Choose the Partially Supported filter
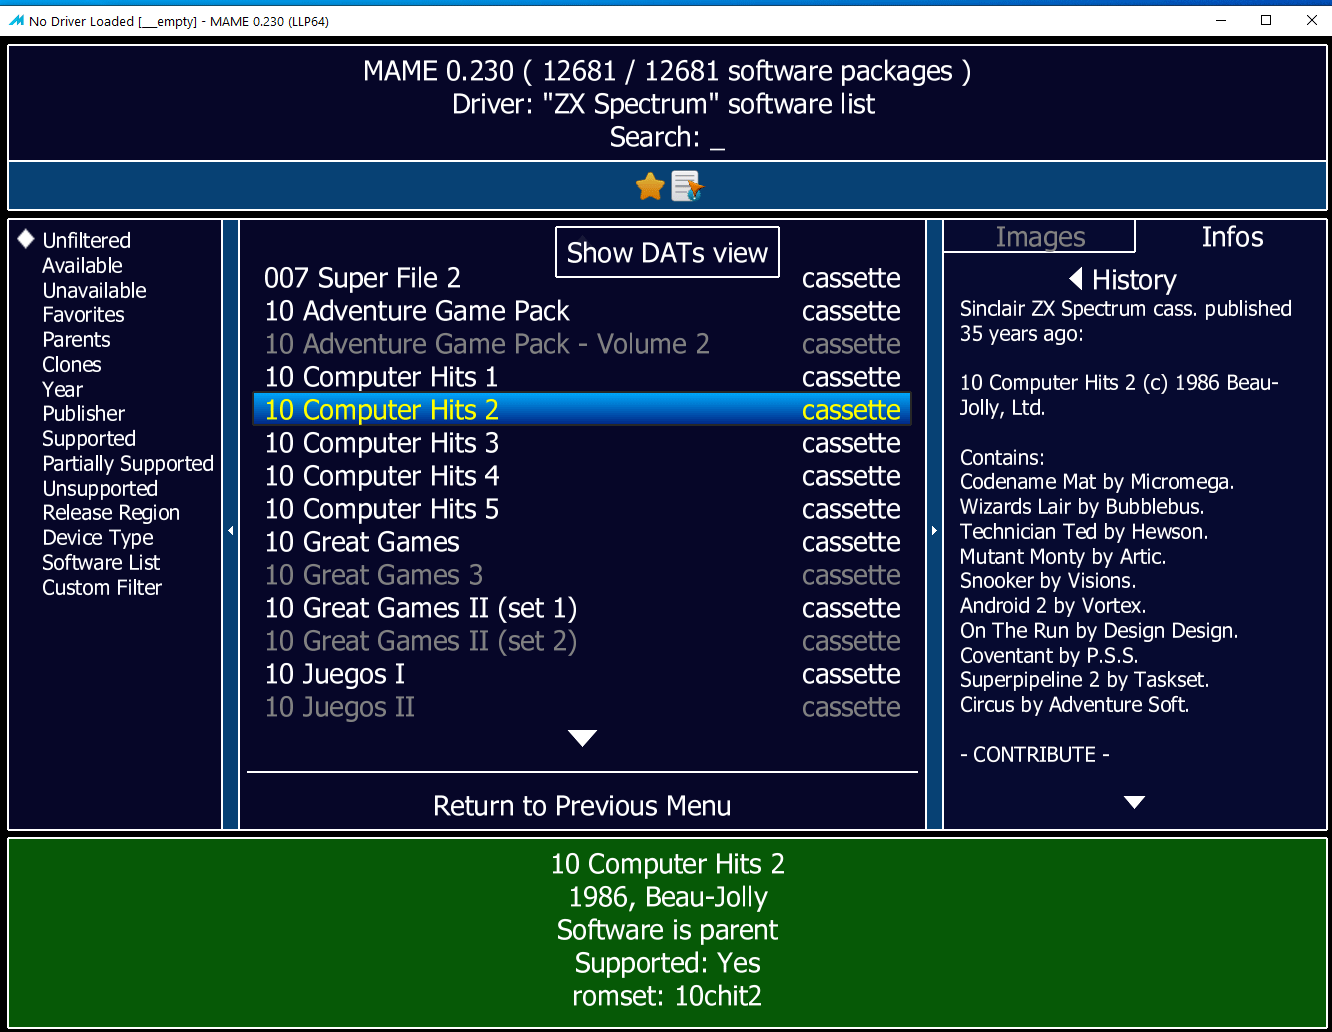 128,464
